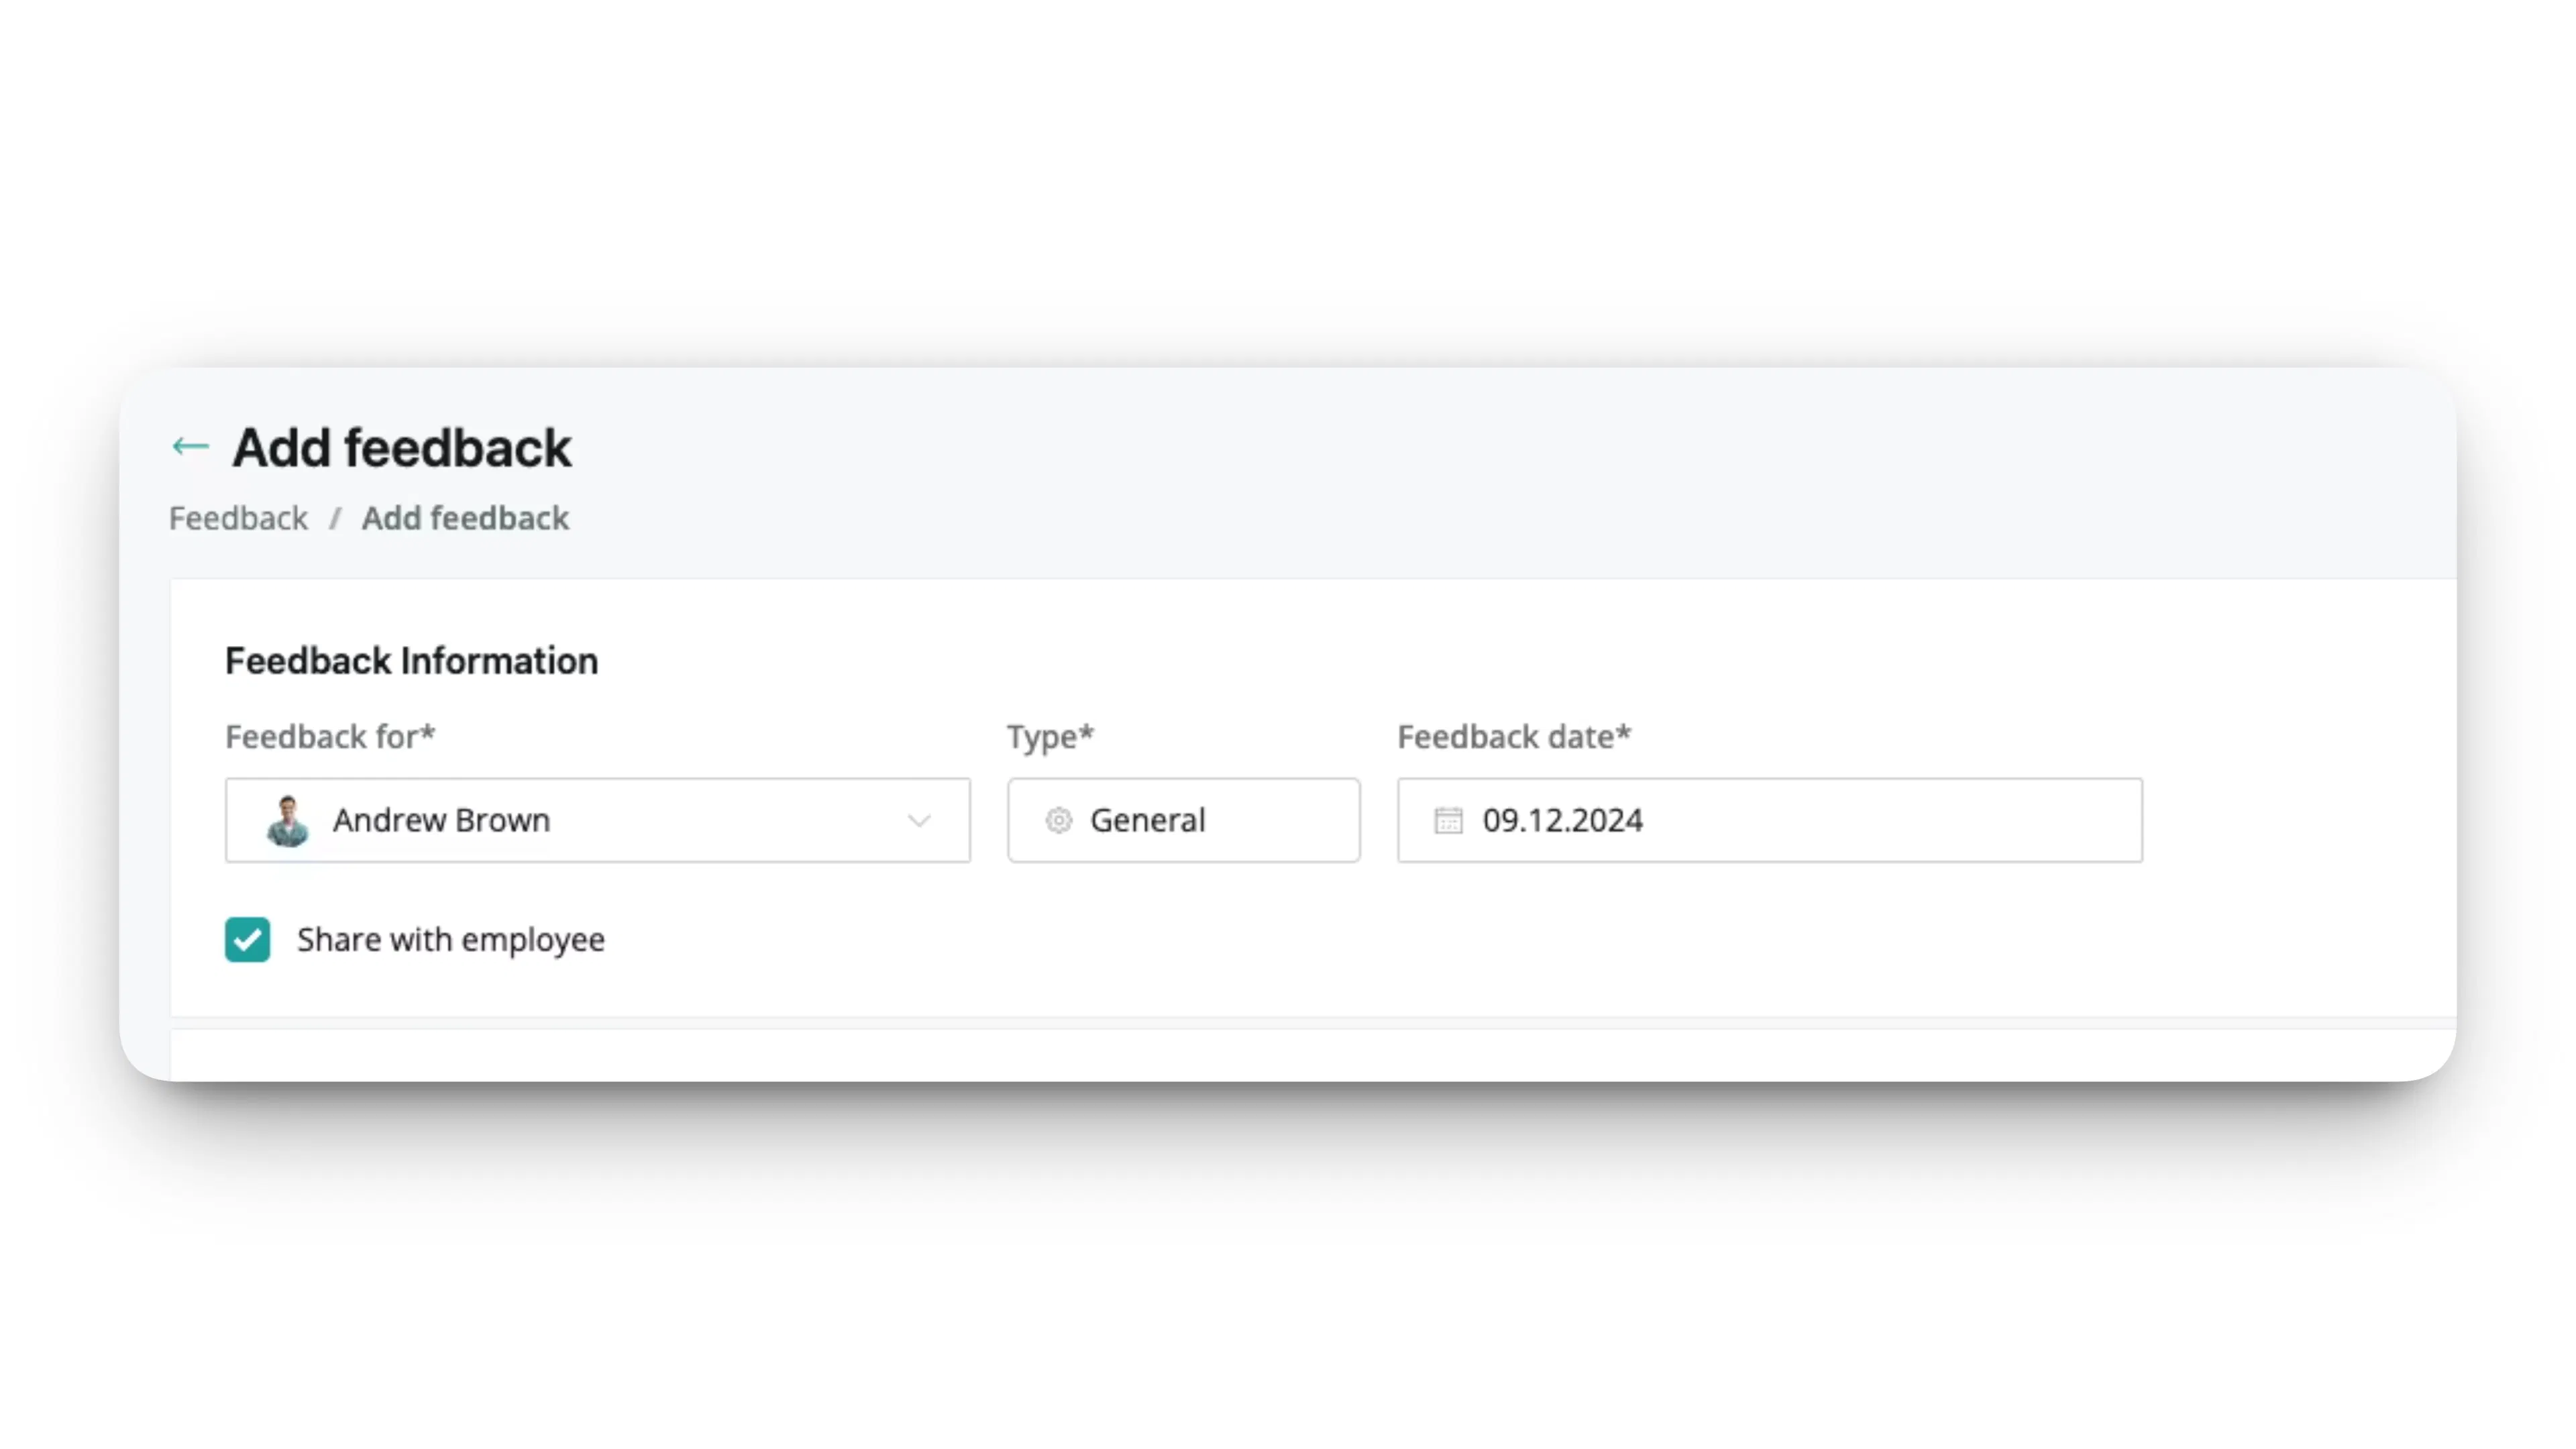
Task: Click the Share with employee label text
Action: point(450,940)
